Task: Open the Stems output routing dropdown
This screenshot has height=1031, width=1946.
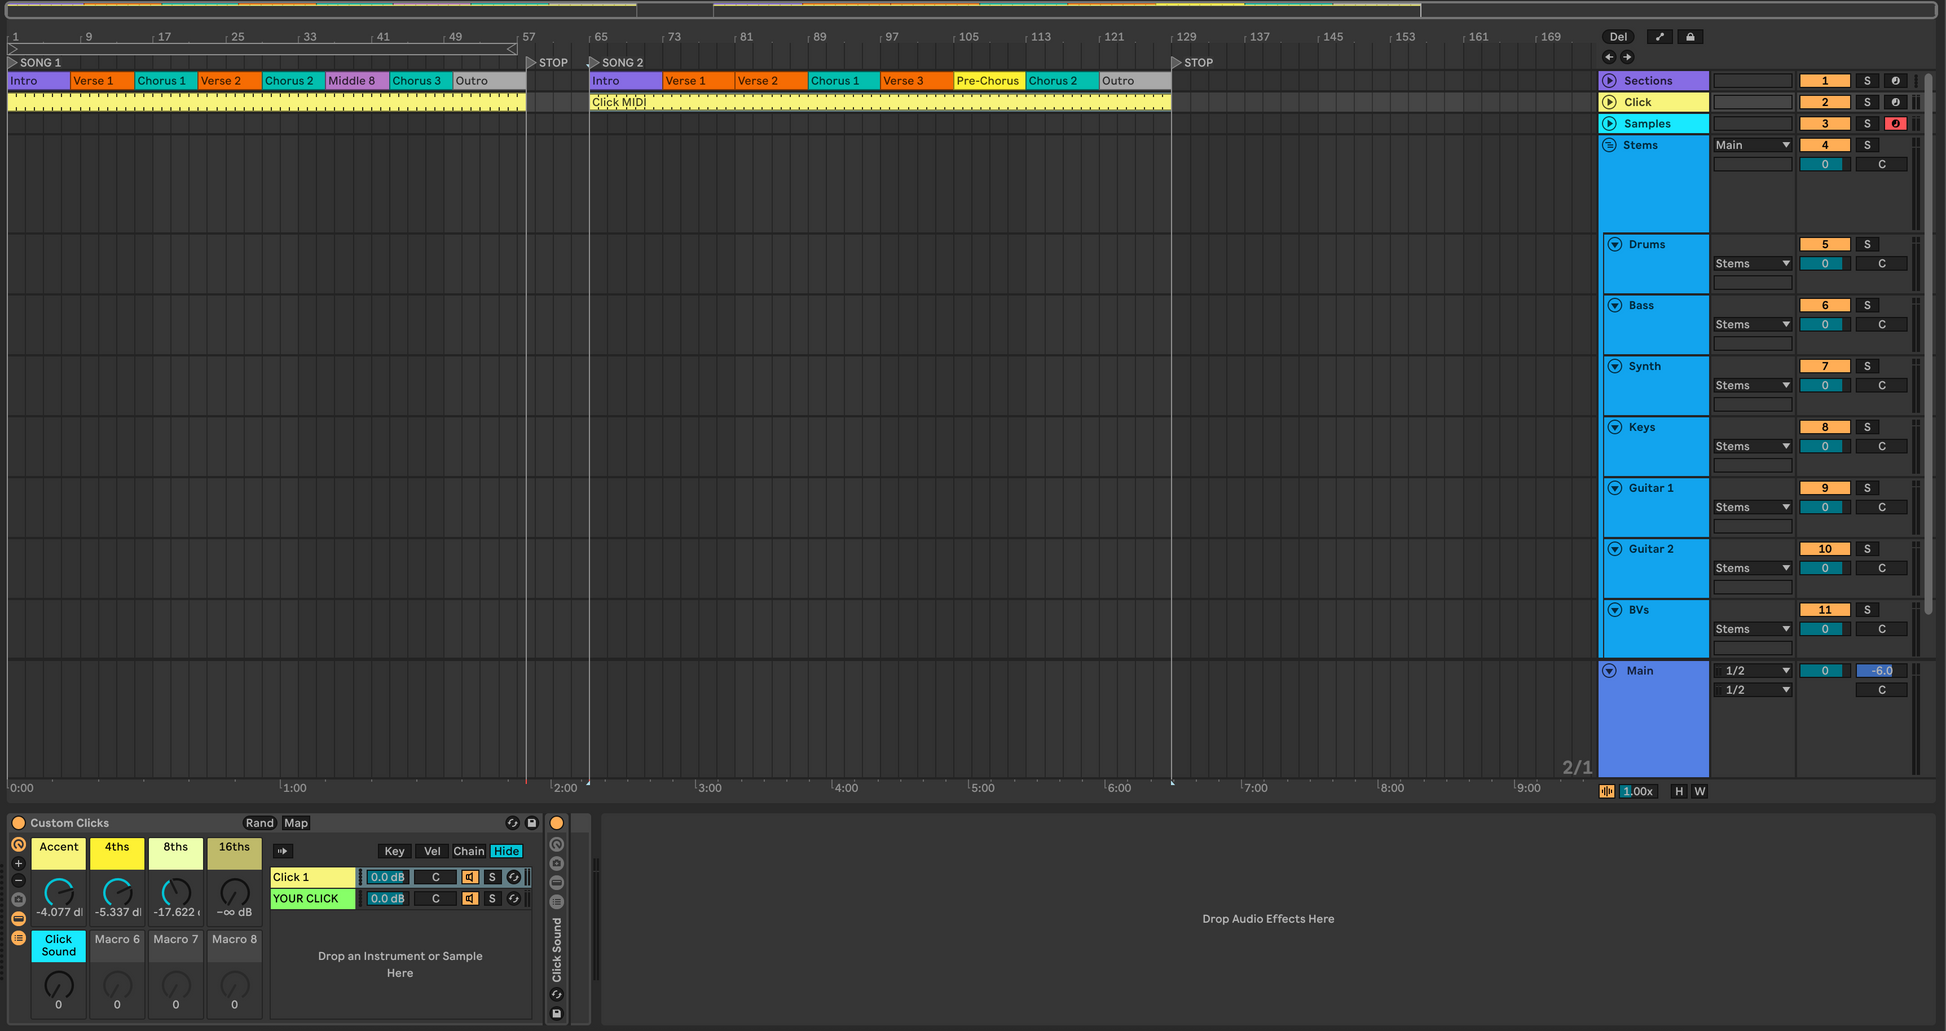Action: (x=1752, y=145)
